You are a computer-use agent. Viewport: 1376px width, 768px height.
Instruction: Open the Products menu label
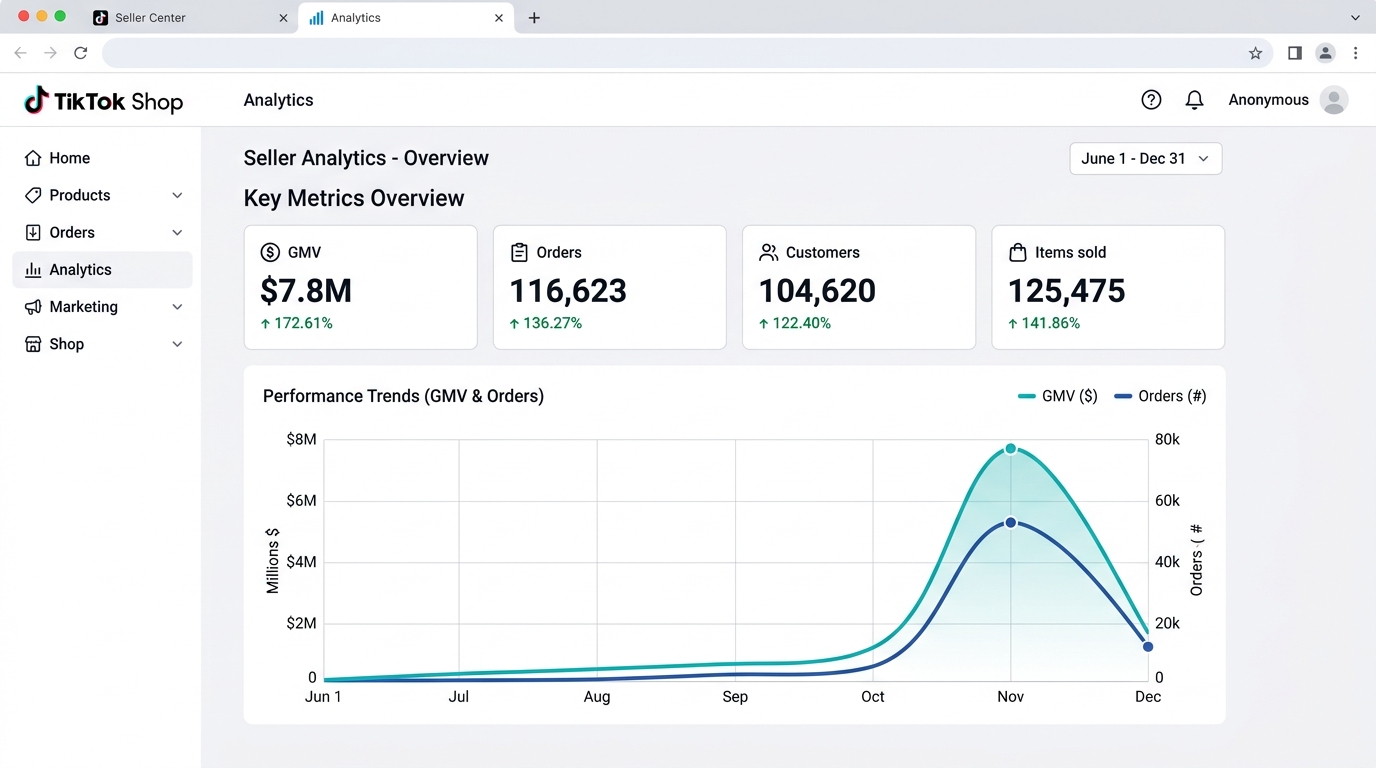click(80, 195)
